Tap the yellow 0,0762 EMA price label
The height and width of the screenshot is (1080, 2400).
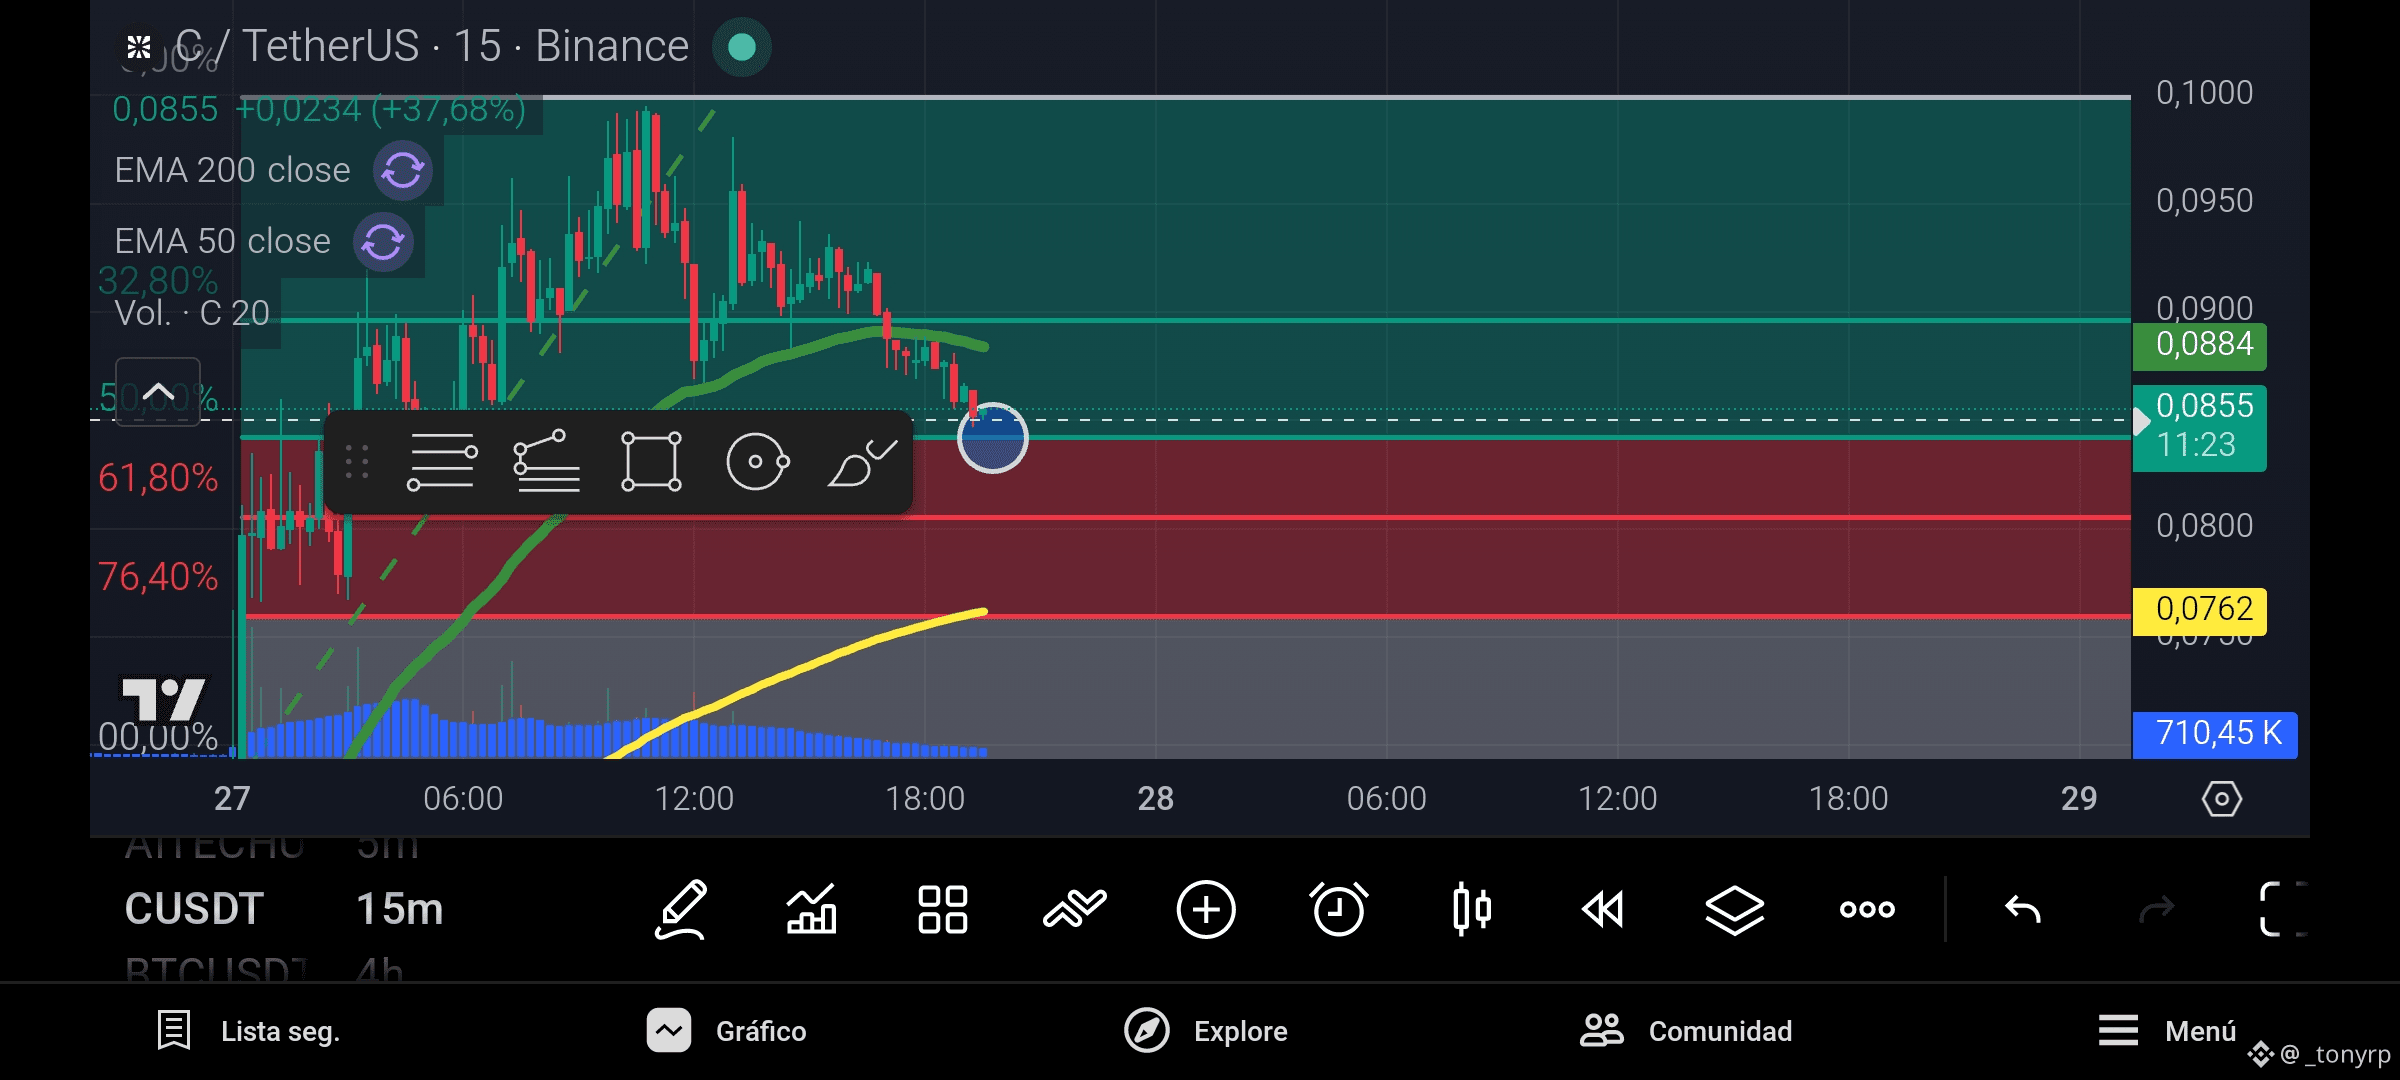[2200, 609]
